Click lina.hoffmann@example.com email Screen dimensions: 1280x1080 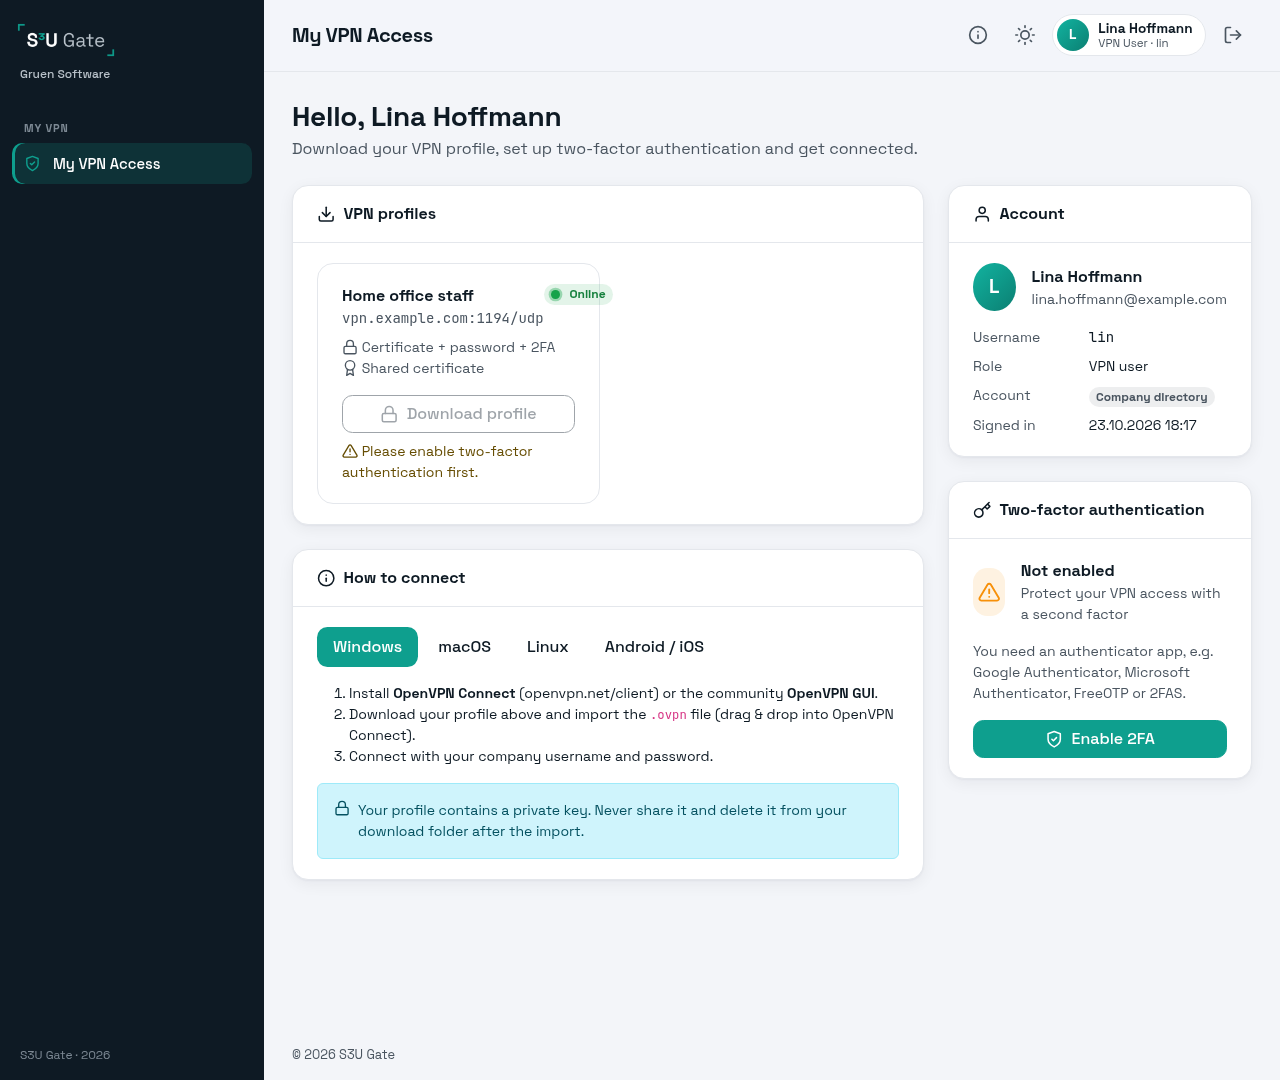click(x=1129, y=299)
